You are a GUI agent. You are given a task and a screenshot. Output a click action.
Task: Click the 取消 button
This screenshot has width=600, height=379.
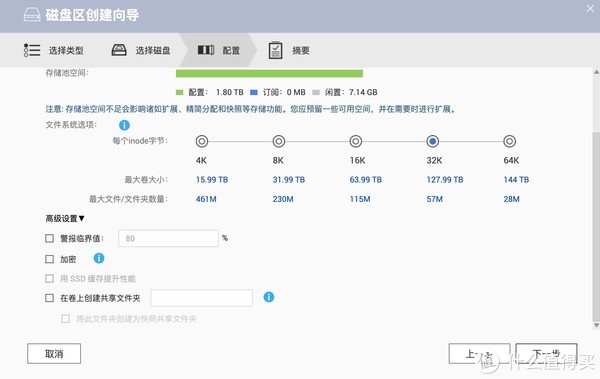pyautogui.click(x=54, y=353)
